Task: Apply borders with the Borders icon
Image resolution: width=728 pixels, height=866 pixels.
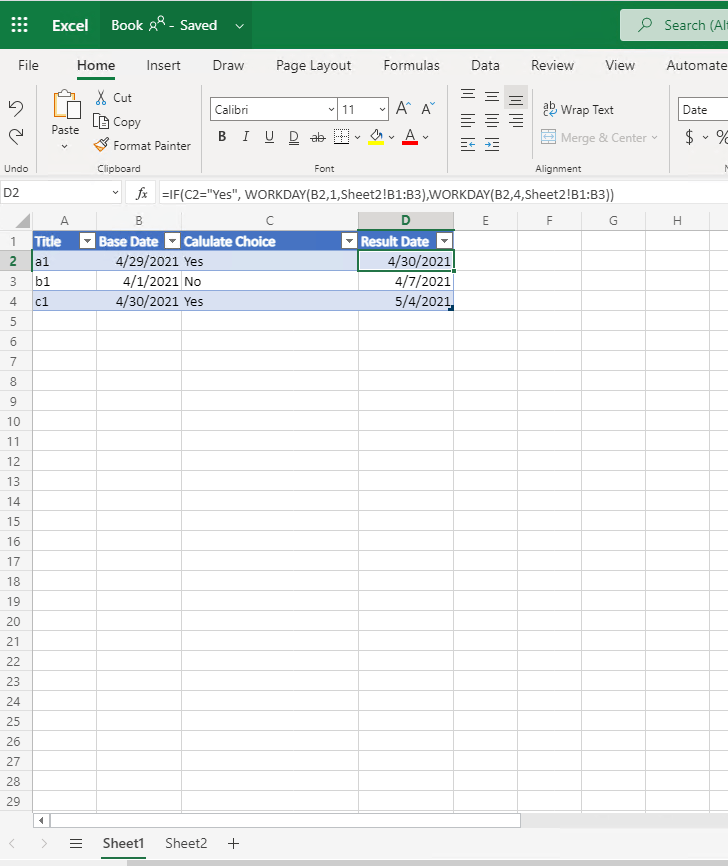Action: coord(341,136)
